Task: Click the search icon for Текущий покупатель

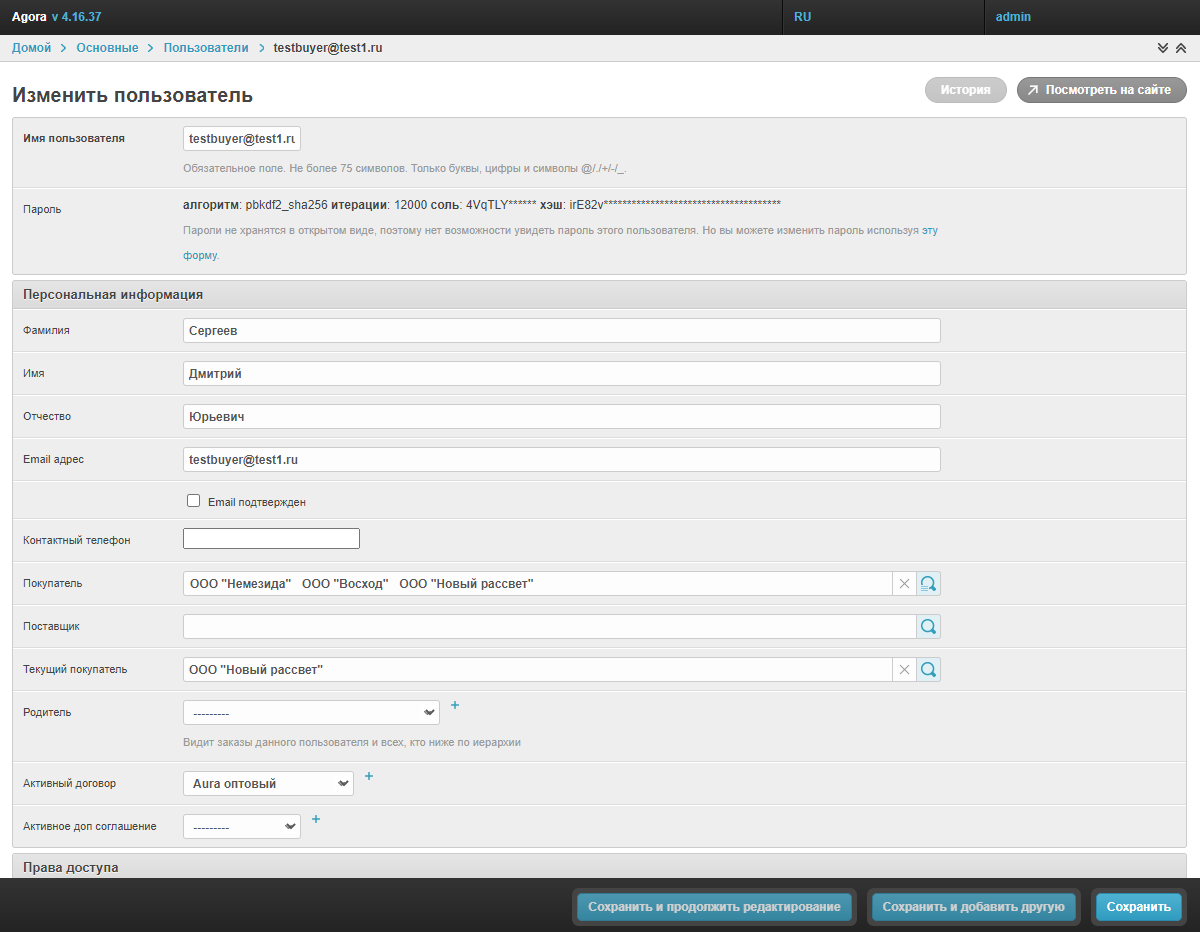Action: point(928,670)
